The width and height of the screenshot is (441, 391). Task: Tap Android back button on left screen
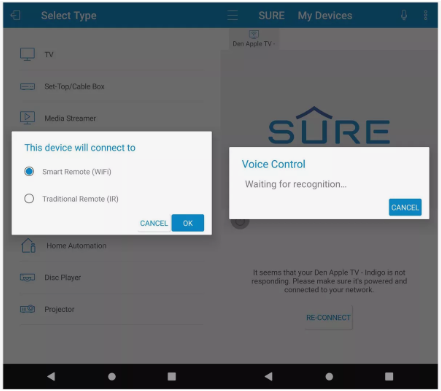51,377
